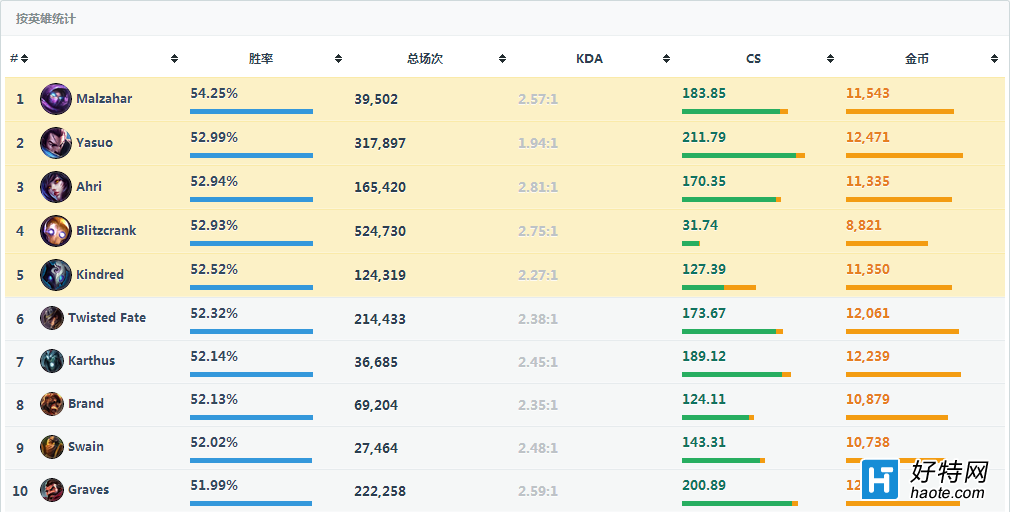The width and height of the screenshot is (1010, 512).
Task: Sort by champion name column arrows
Action: (175, 59)
